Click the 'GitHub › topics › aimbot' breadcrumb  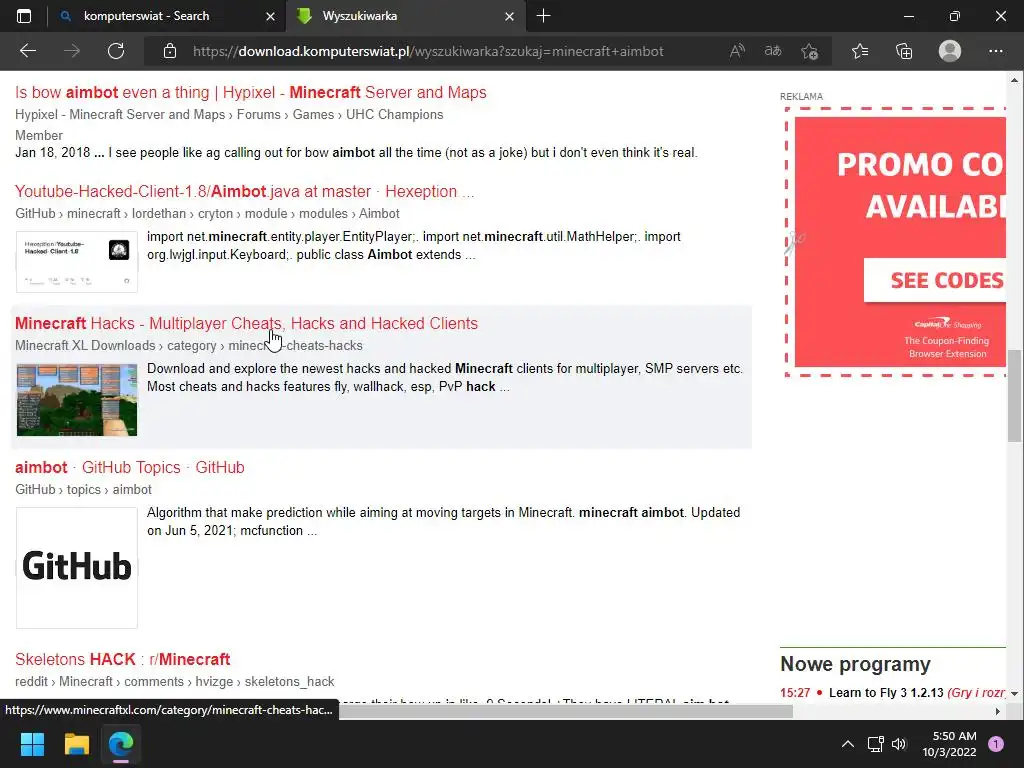coord(84,490)
